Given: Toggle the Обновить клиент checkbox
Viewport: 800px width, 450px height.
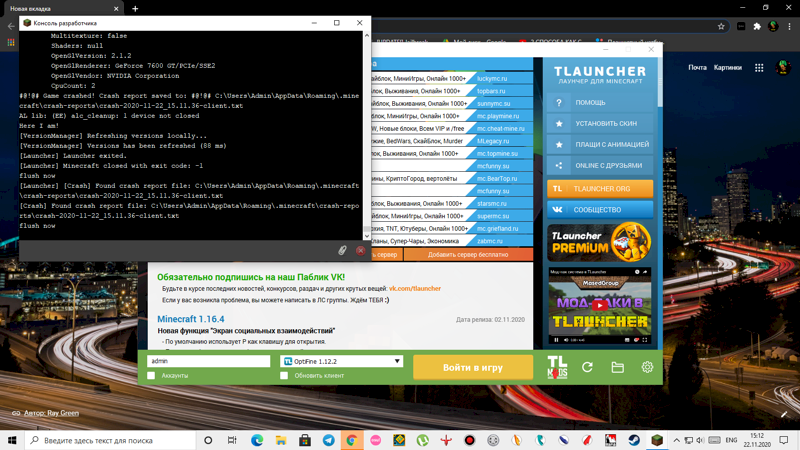Looking at the screenshot, I should (284, 376).
